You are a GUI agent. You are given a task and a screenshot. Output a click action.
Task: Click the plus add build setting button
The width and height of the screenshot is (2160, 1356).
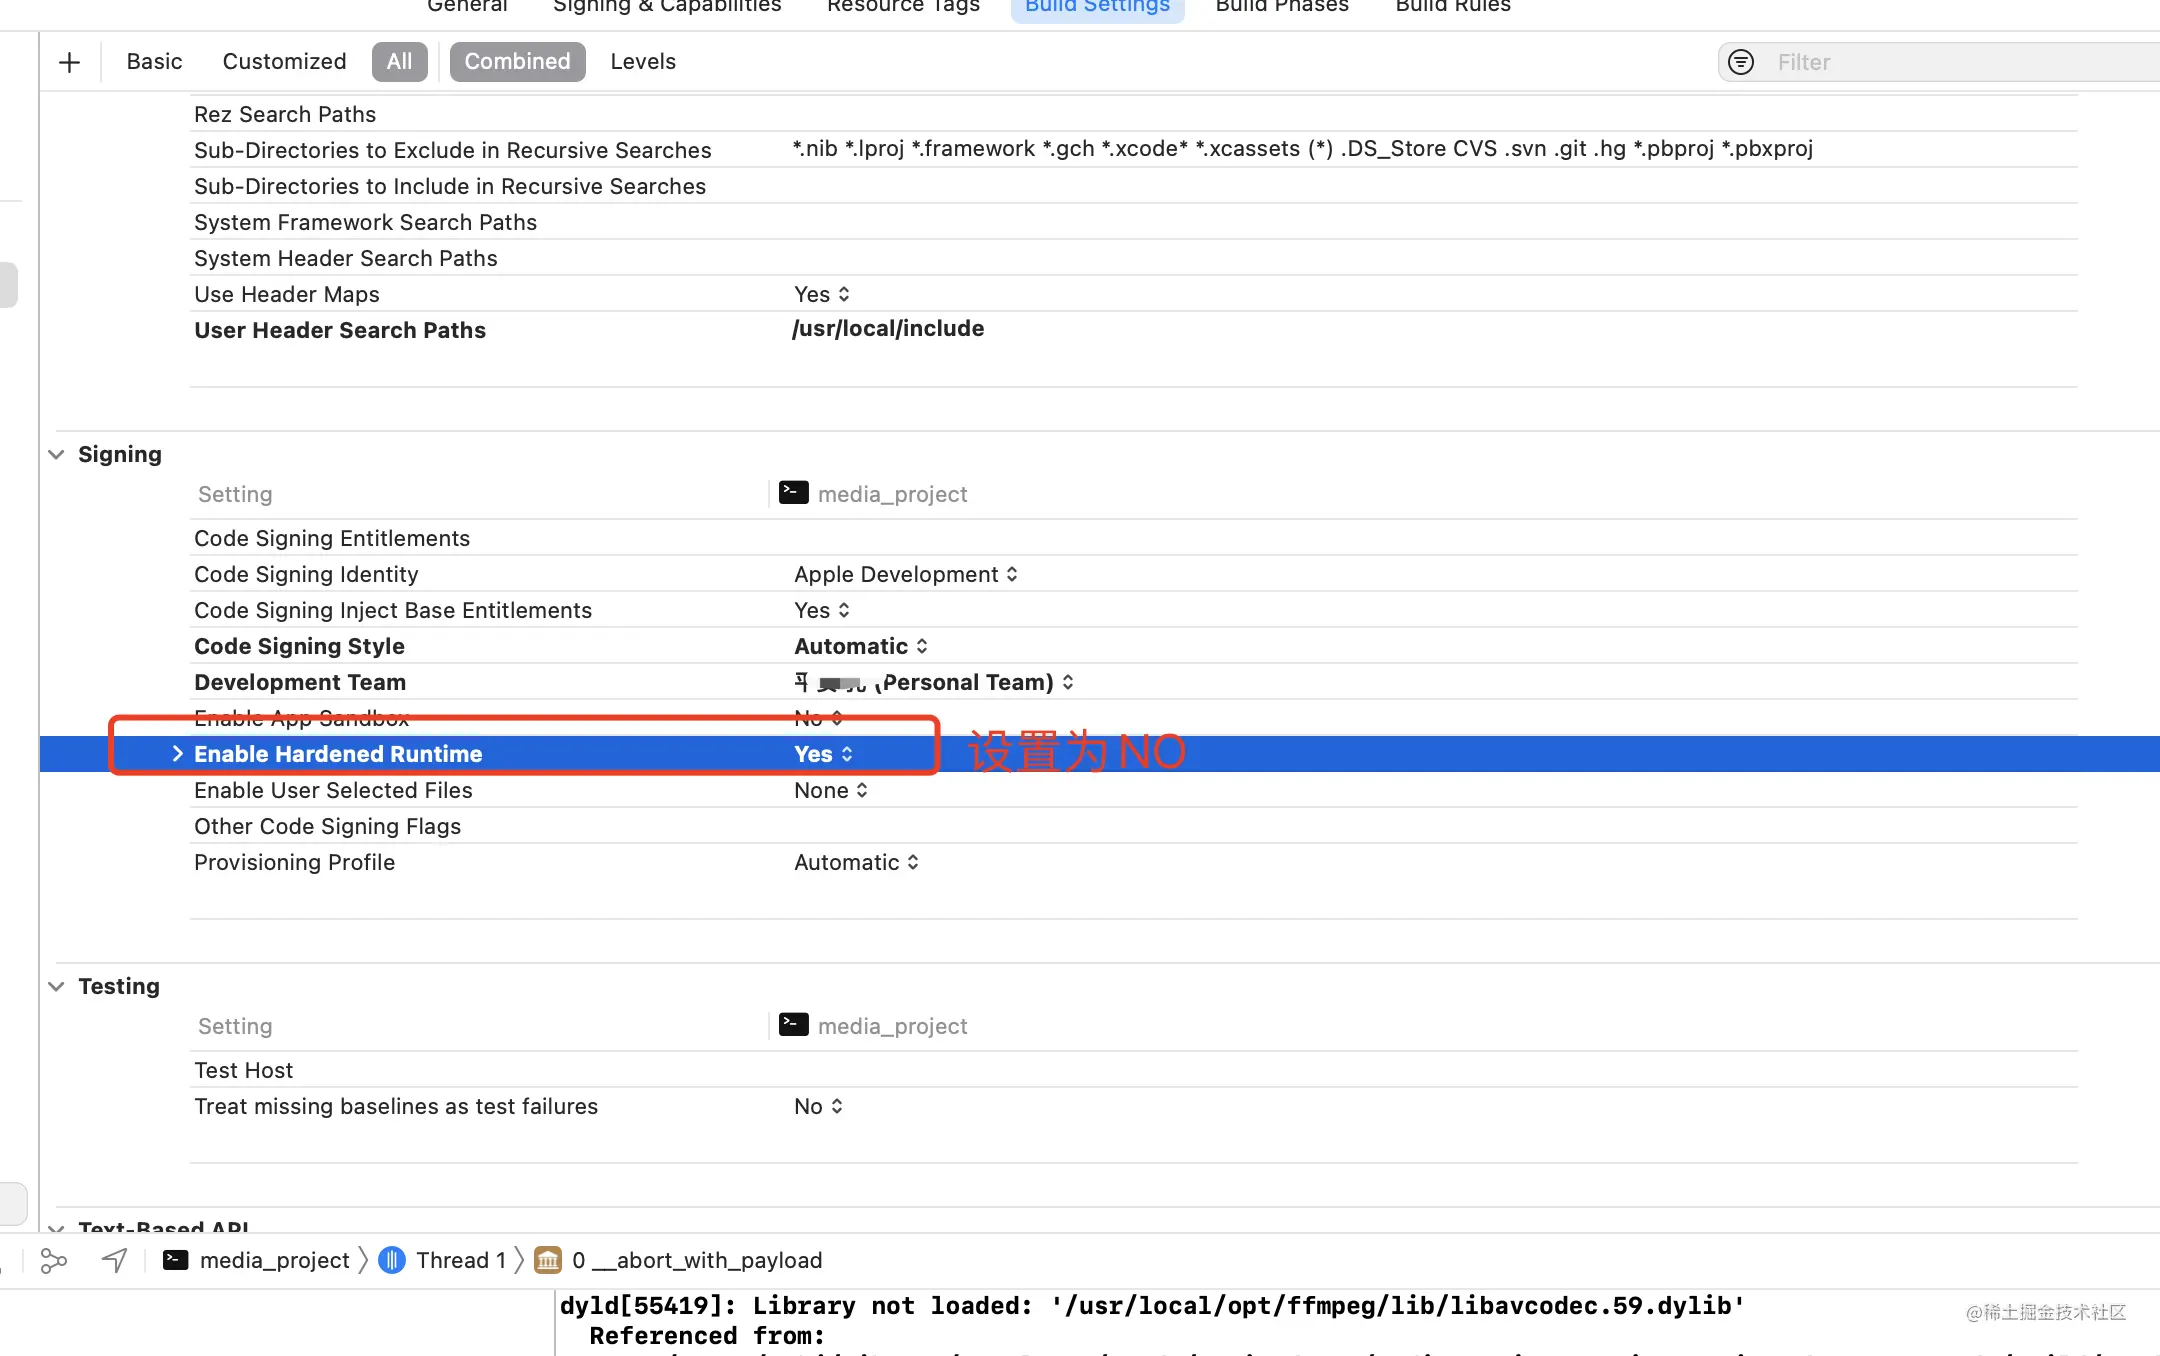tap(69, 62)
